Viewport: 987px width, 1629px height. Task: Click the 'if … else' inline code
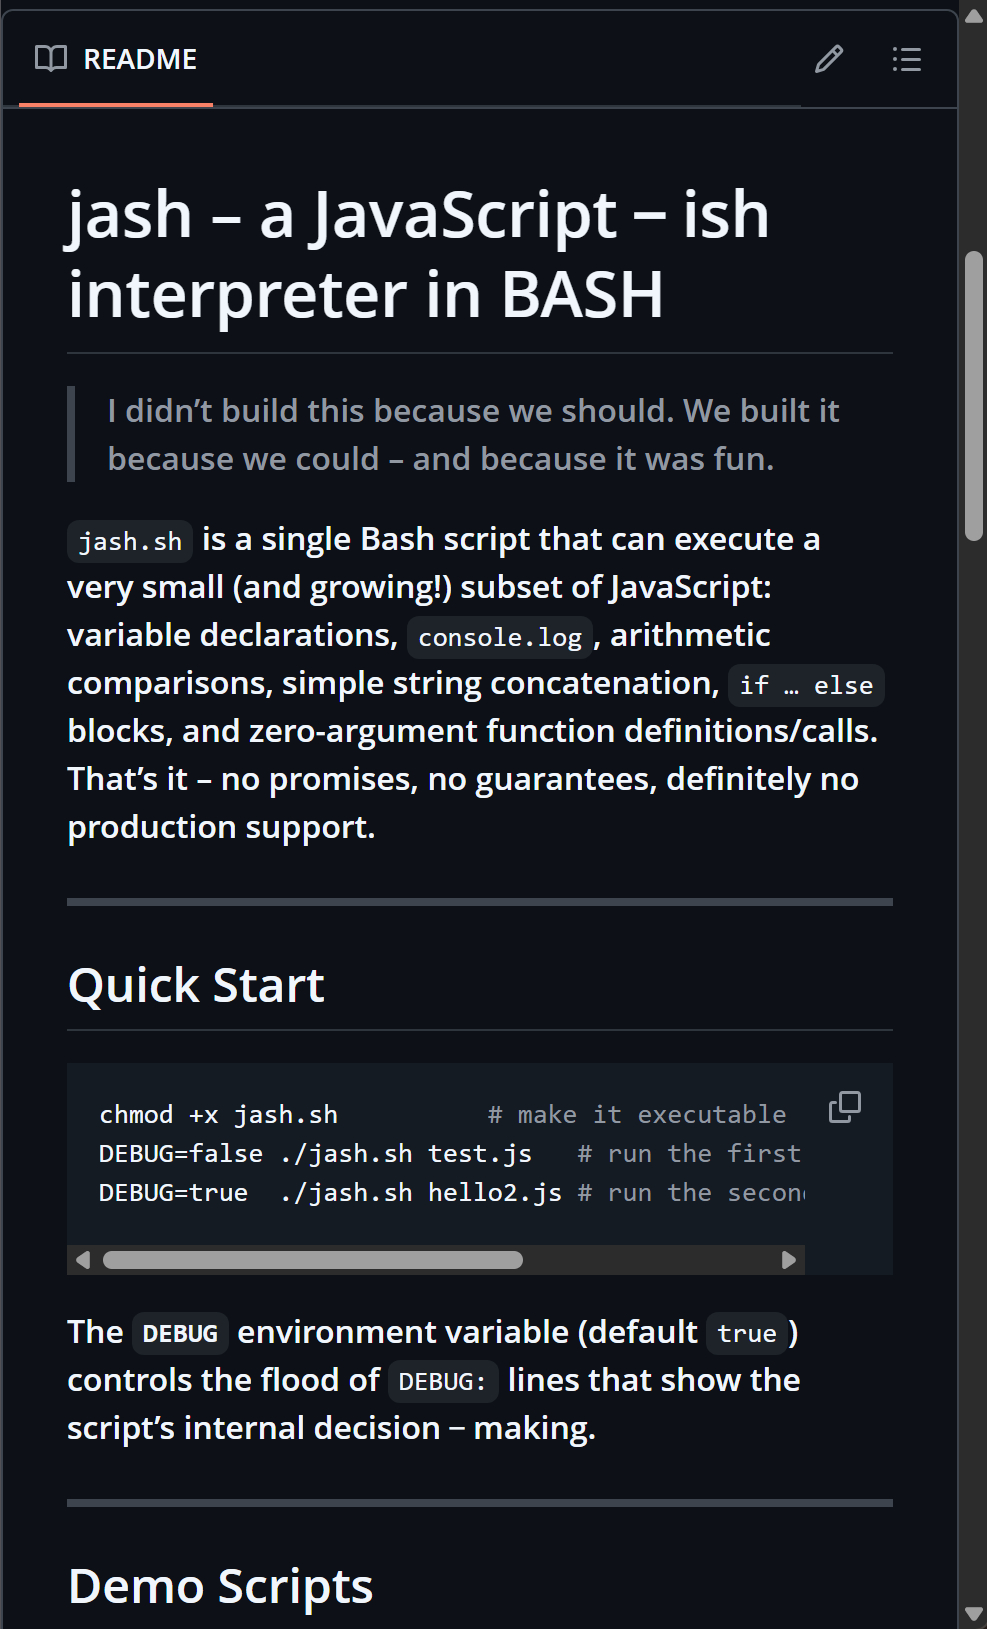806,685
